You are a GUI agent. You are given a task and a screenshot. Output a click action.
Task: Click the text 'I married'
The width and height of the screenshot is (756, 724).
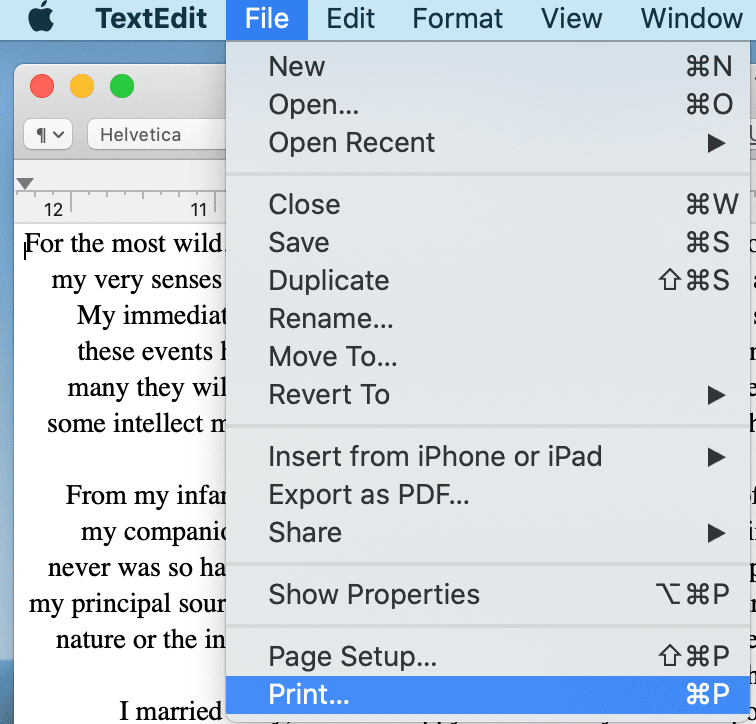[170, 711]
